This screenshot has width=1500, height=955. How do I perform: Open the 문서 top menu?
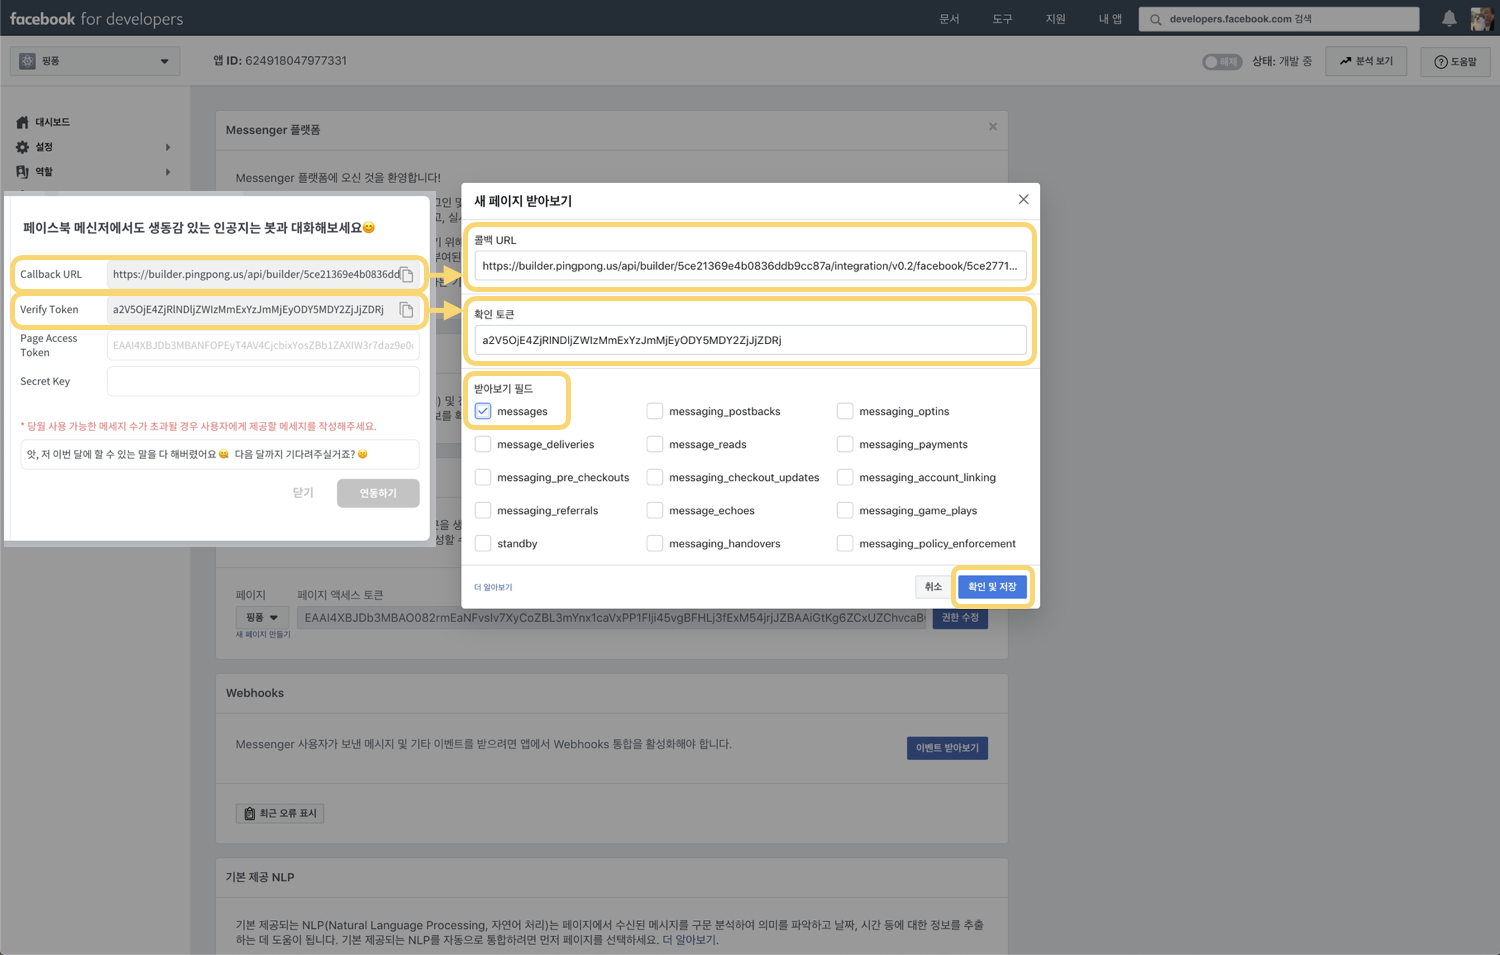(x=949, y=19)
